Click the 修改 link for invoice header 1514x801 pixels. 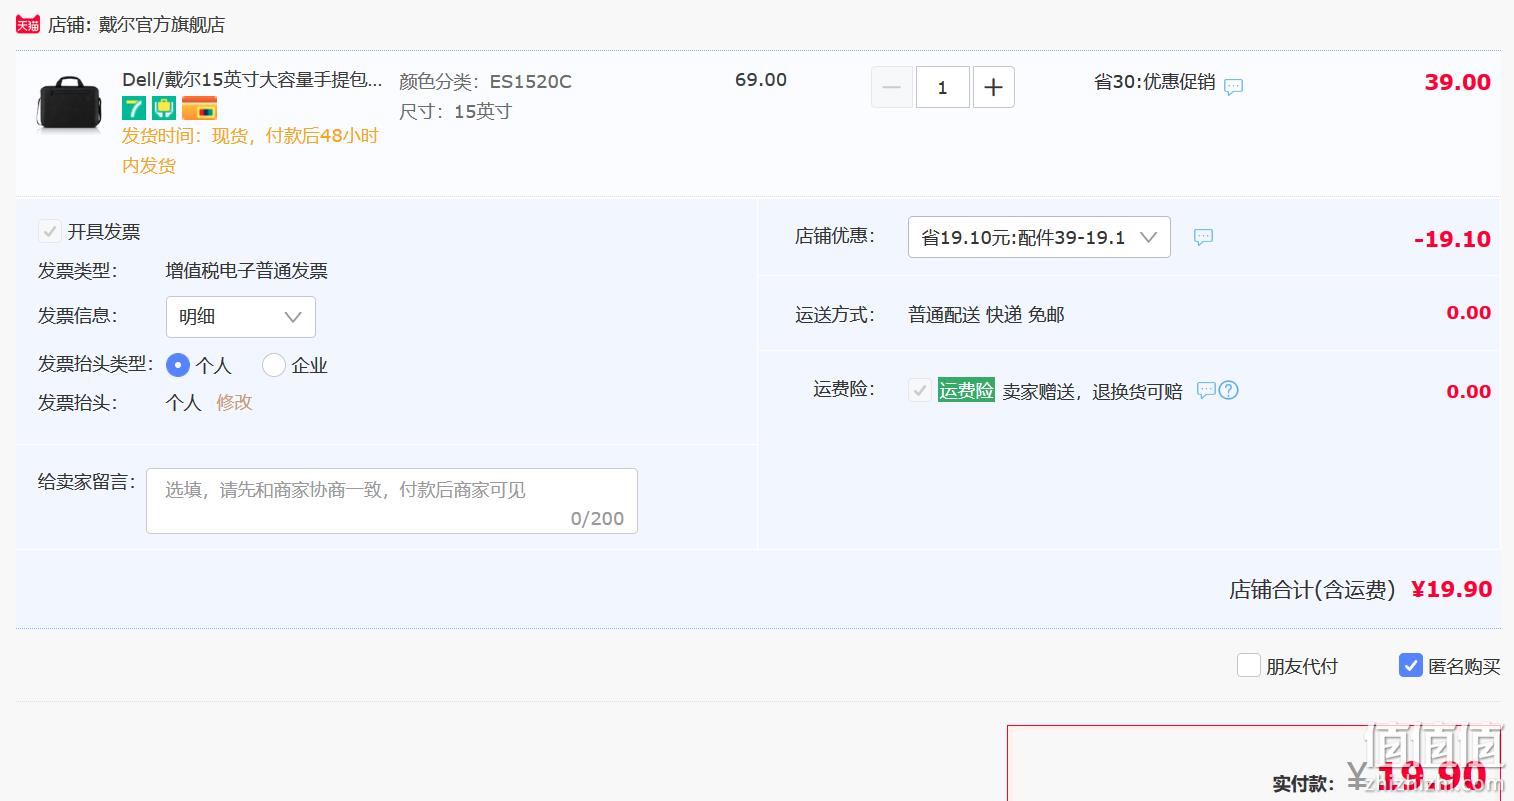click(234, 402)
